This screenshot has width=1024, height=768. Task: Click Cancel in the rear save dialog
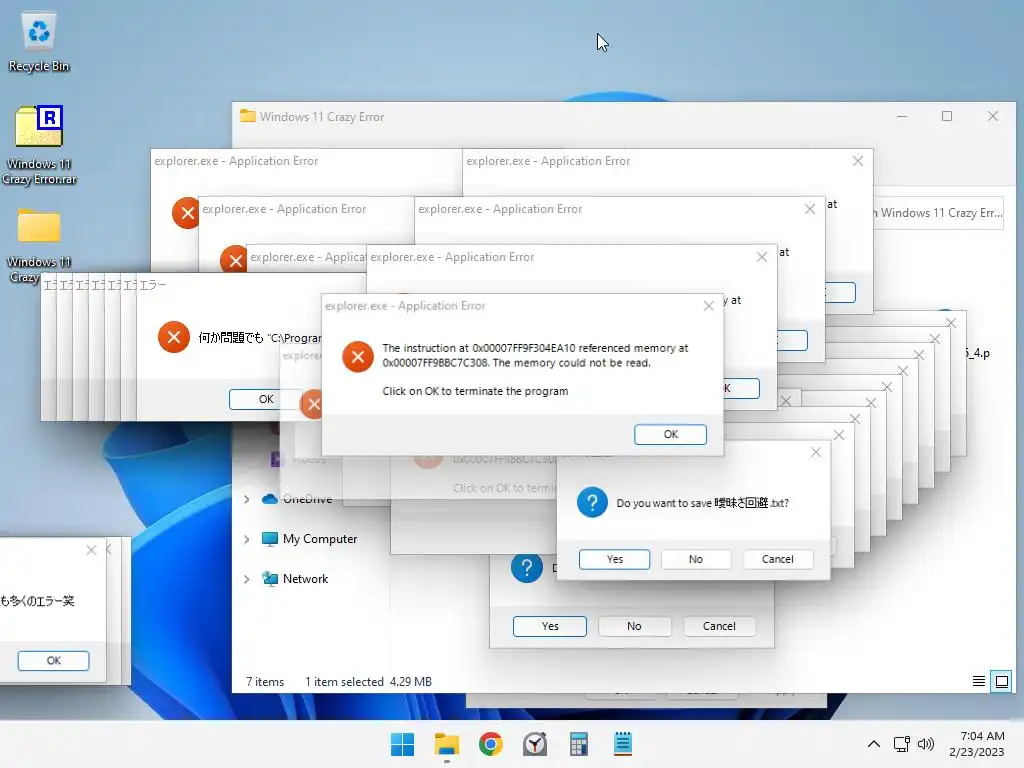coord(719,626)
